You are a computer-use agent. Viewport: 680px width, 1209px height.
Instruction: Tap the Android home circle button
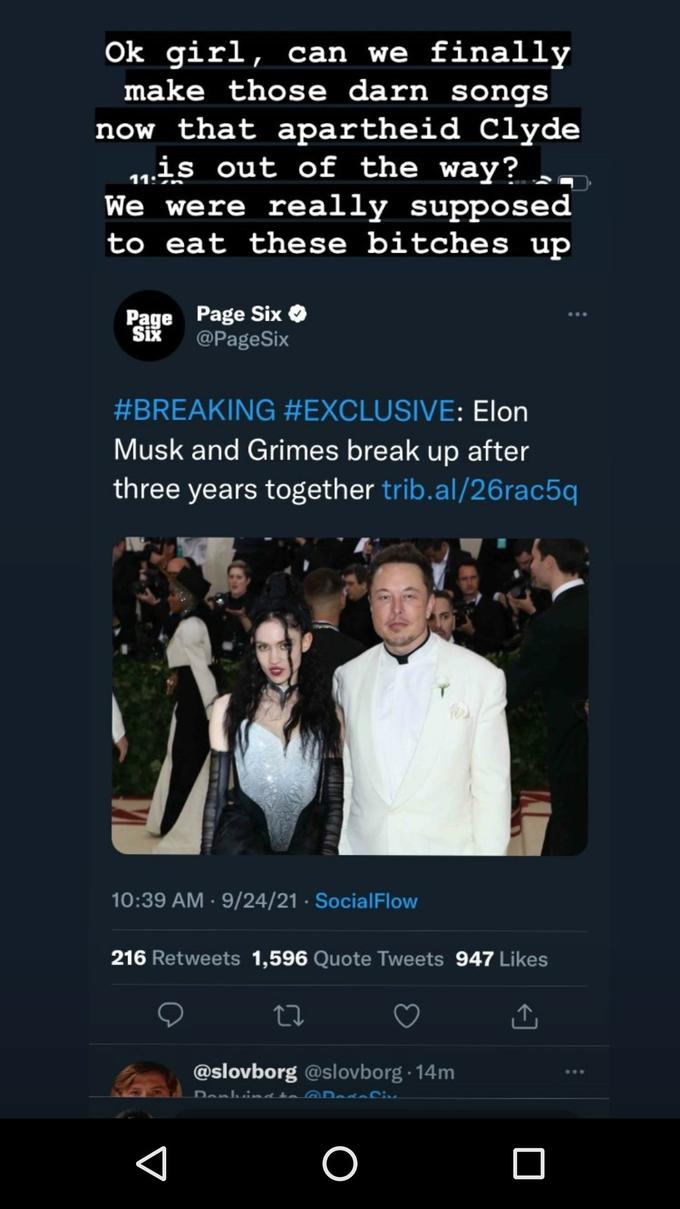(339, 1163)
